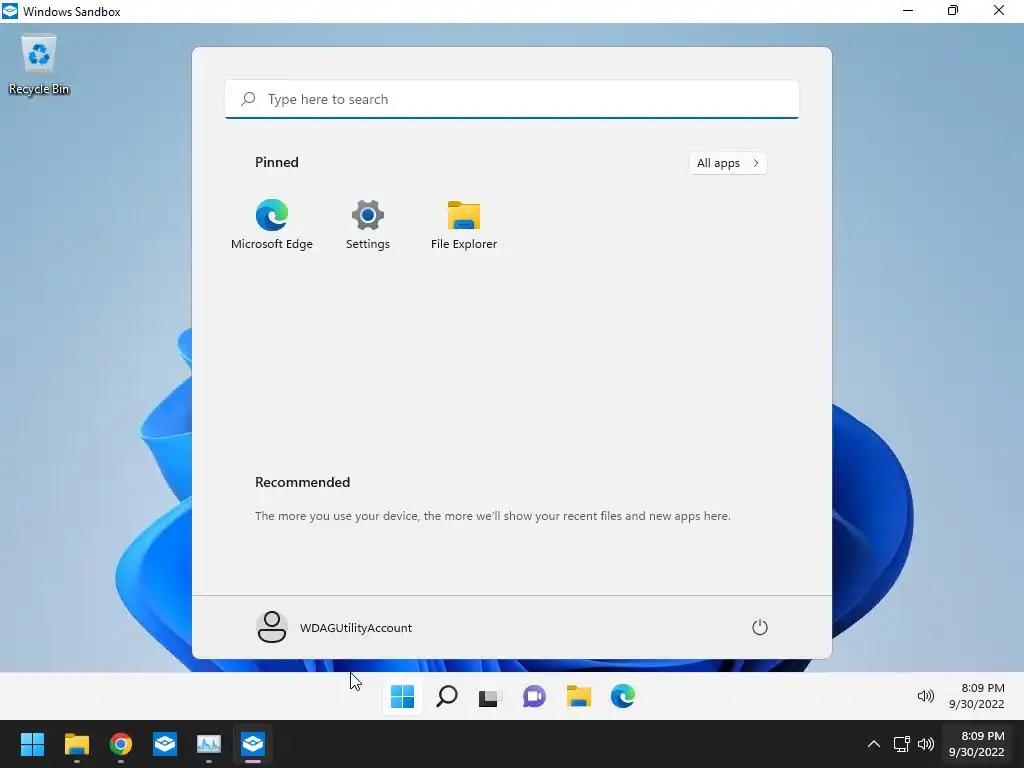1024x768 pixels.
Task: Click the sandbox volume speaker icon
Action: 925,696
